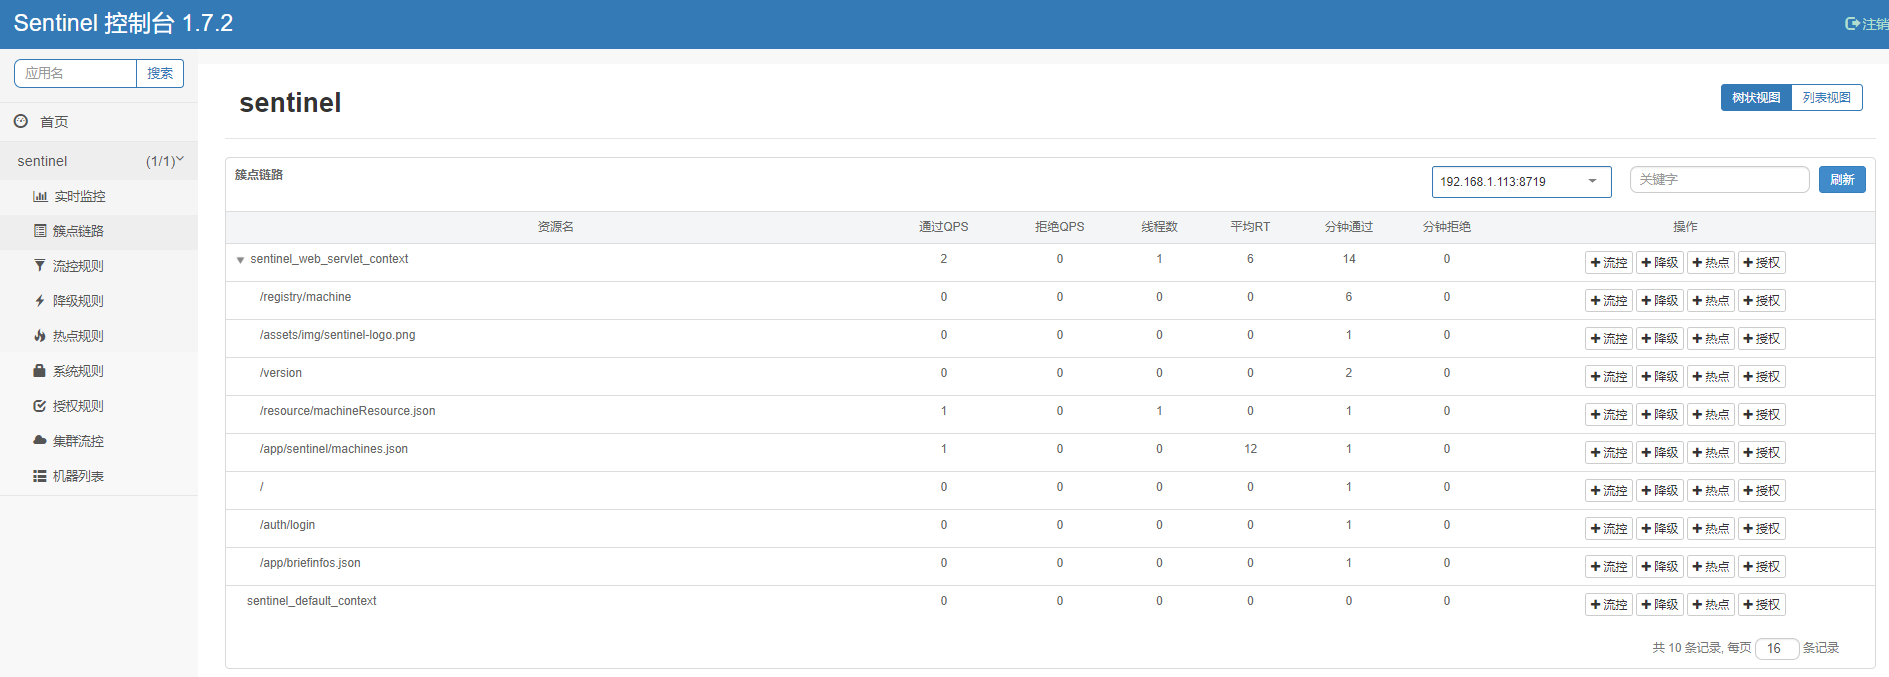
Task: Add 热点 rule for the / resource
Action: [1711, 490]
